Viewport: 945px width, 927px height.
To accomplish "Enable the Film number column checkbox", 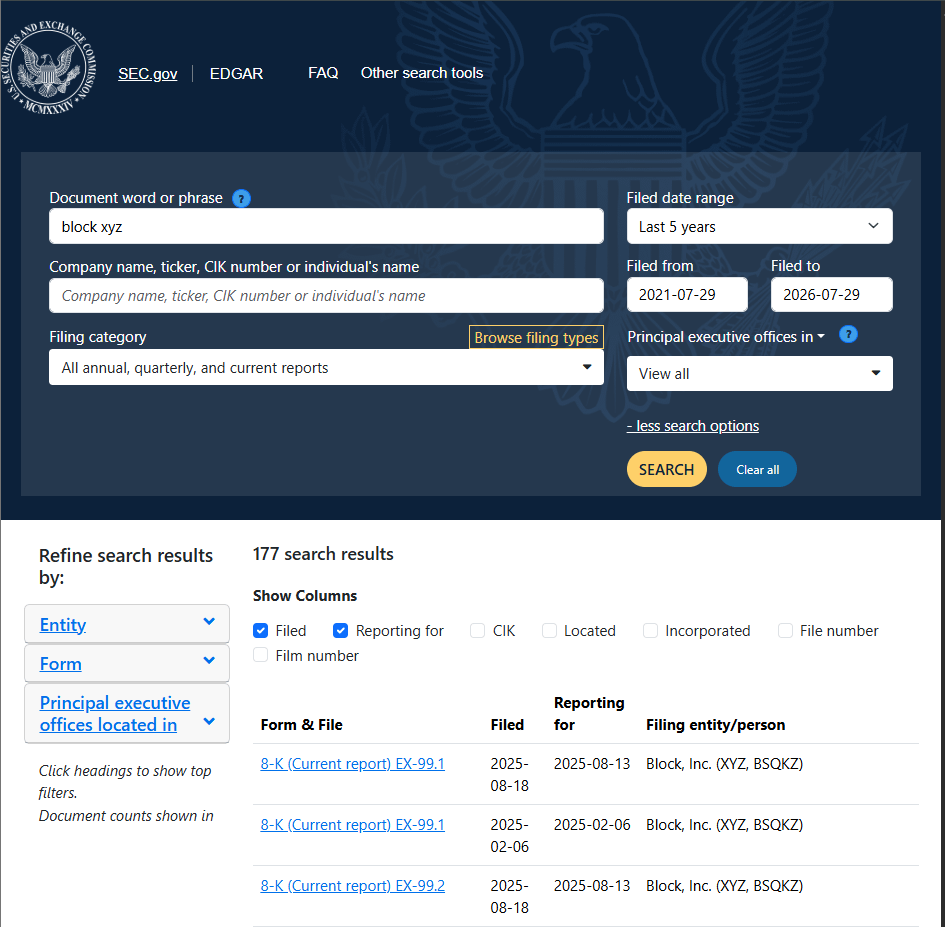I will tap(260, 655).
